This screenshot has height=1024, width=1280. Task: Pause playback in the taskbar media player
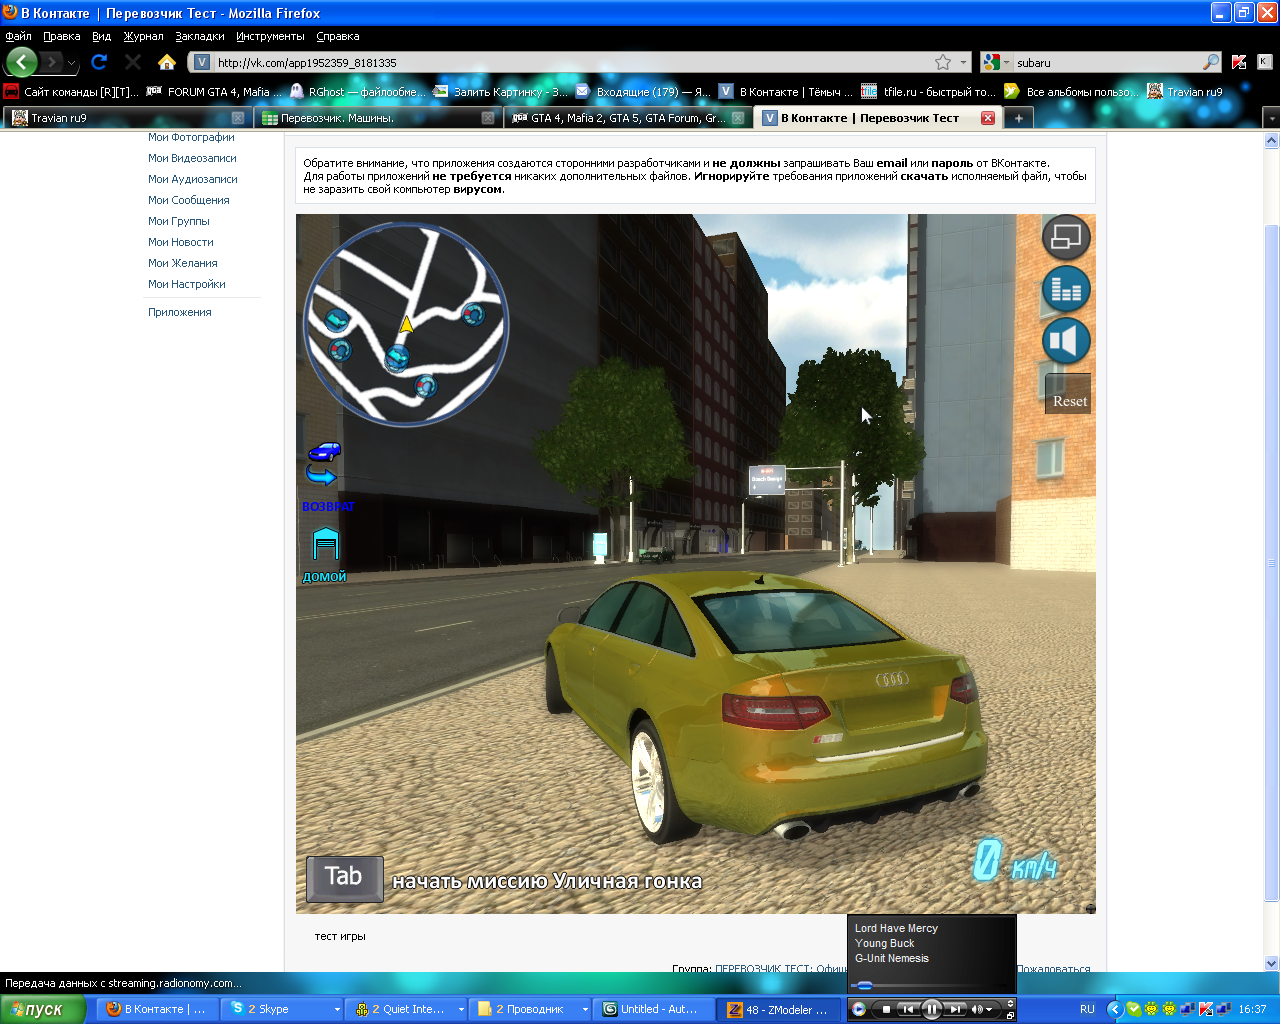(x=931, y=1009)
